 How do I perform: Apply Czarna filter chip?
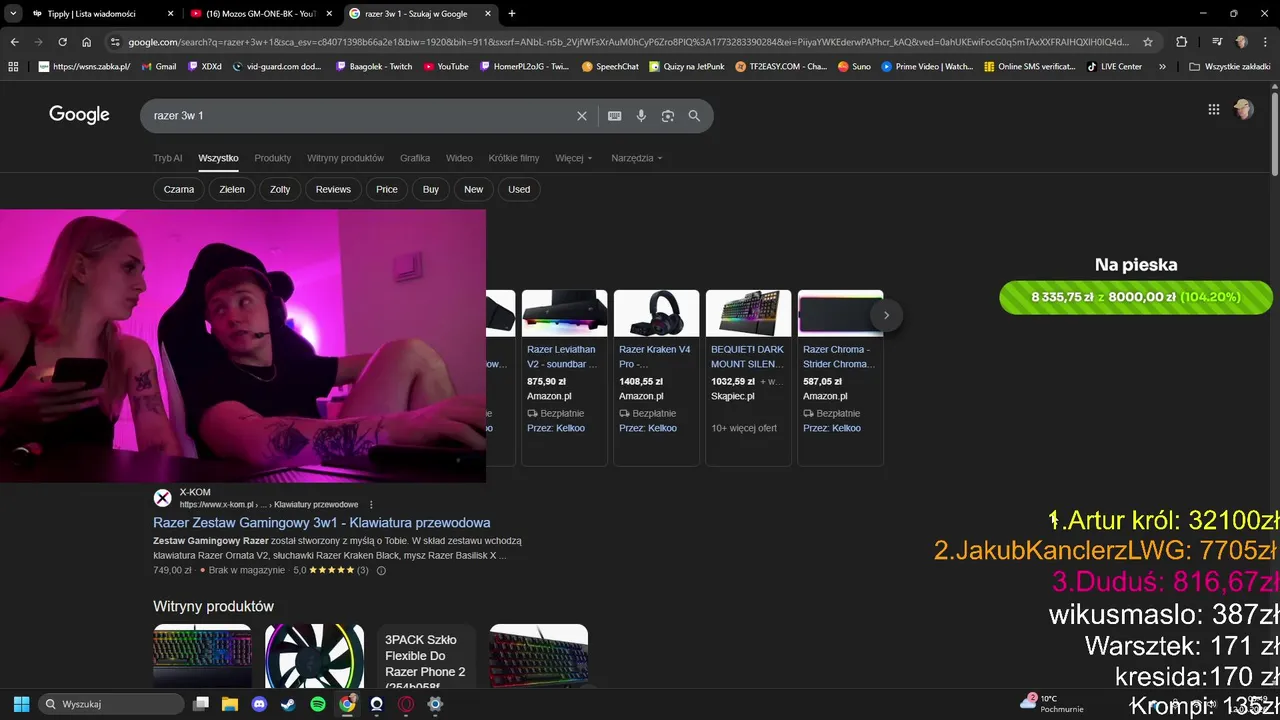point(179,189)
